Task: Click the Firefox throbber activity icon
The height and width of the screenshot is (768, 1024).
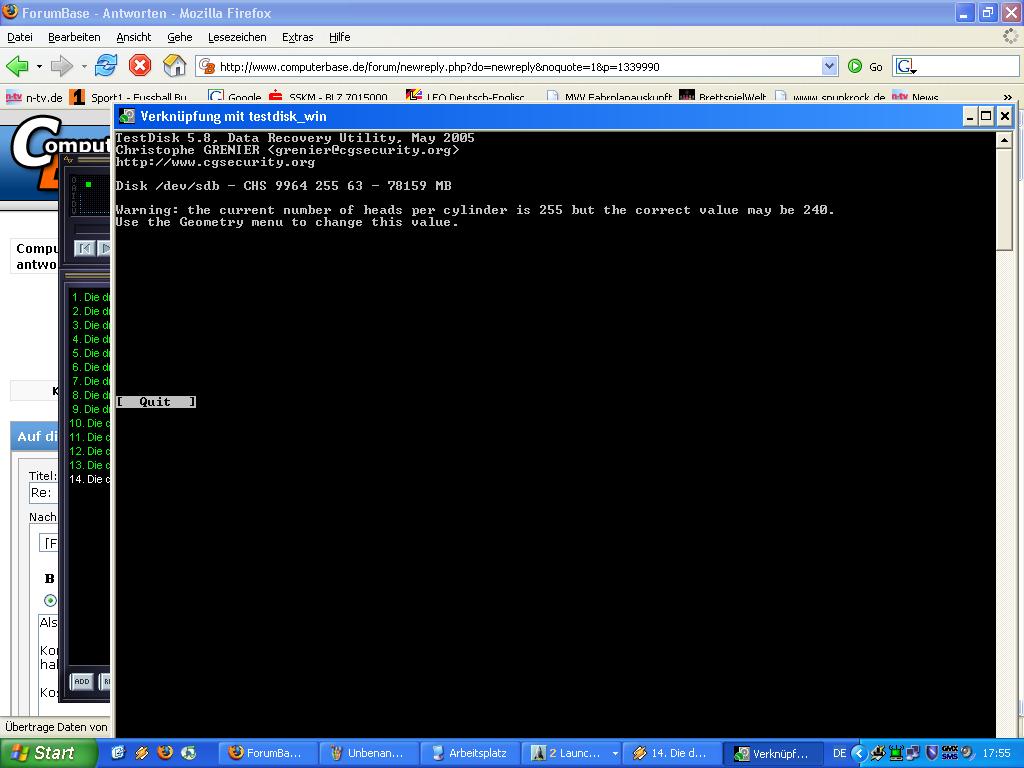Action: point(1011,37)
